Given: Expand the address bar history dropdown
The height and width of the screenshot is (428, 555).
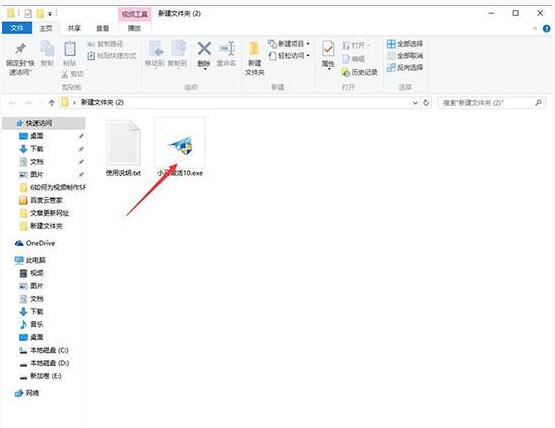Looking at the screenshot, I should click(415, 103).
